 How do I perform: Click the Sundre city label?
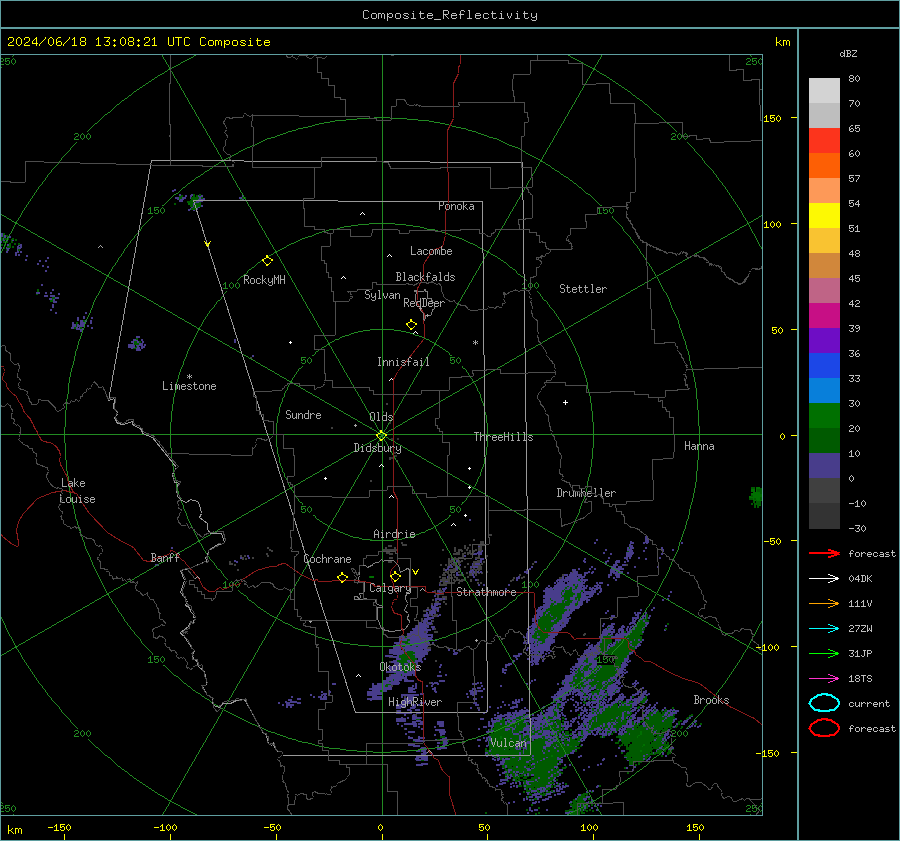tap(303, 414)
